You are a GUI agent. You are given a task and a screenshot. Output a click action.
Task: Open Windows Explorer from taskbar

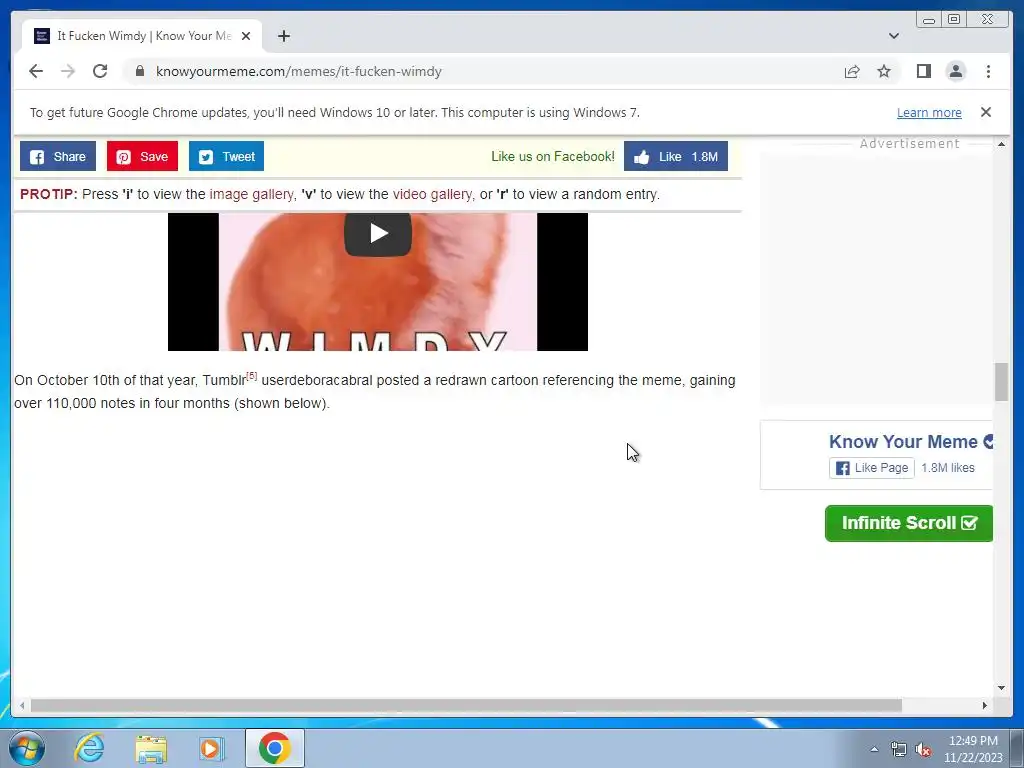[151, 748]
